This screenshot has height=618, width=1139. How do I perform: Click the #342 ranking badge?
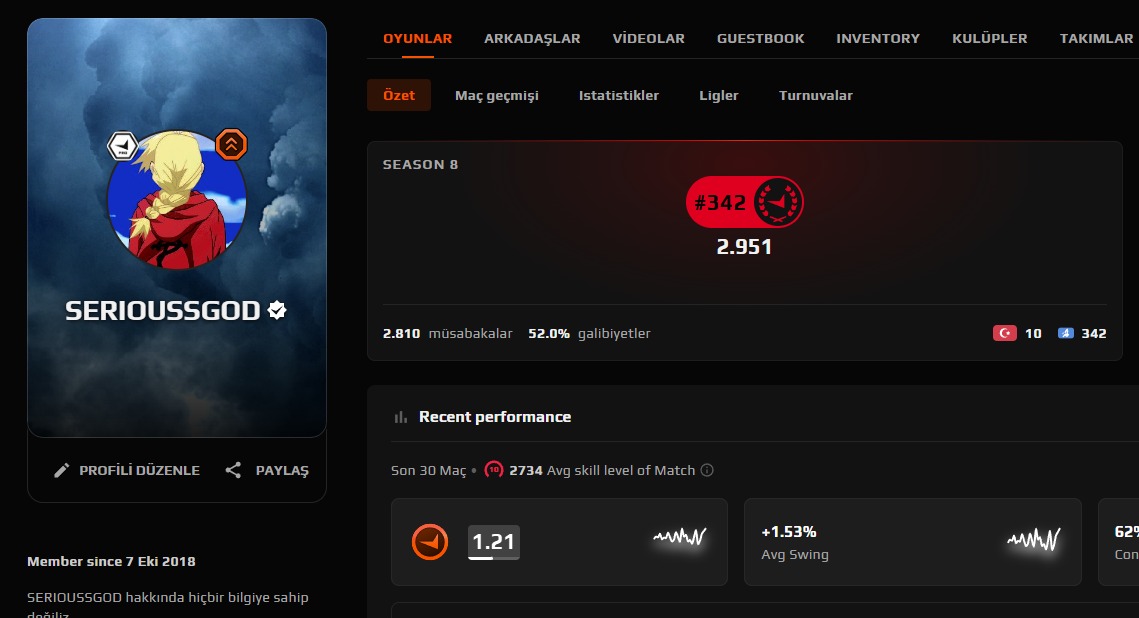(x=745, y=202)
